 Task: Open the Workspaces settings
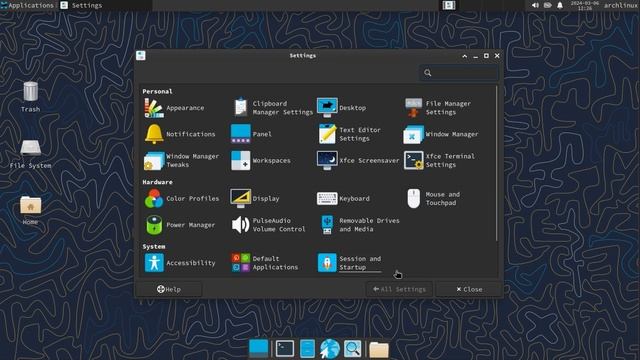click(261, 160)
